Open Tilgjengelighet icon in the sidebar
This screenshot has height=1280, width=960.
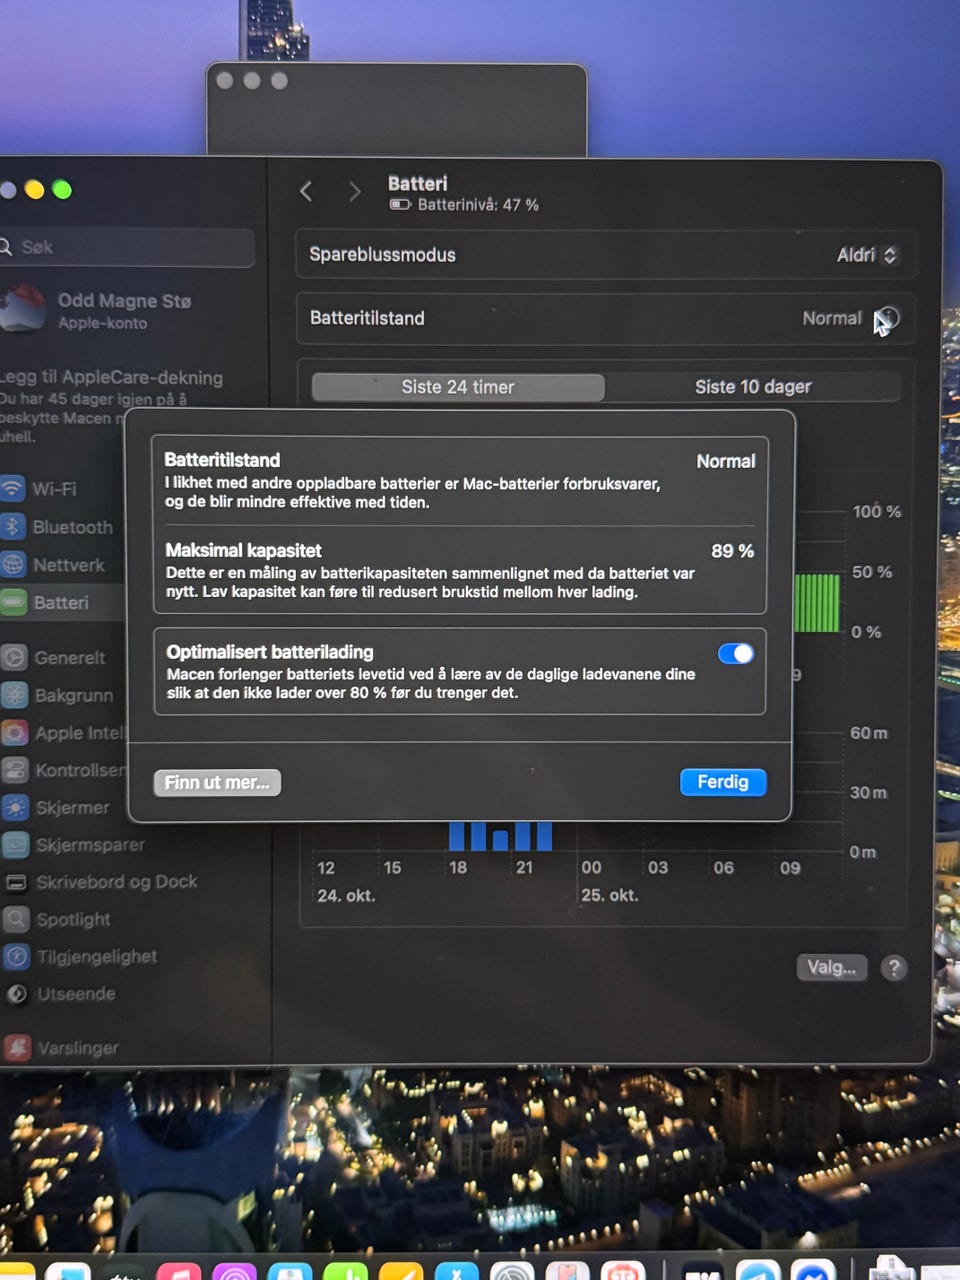(17, 957)
